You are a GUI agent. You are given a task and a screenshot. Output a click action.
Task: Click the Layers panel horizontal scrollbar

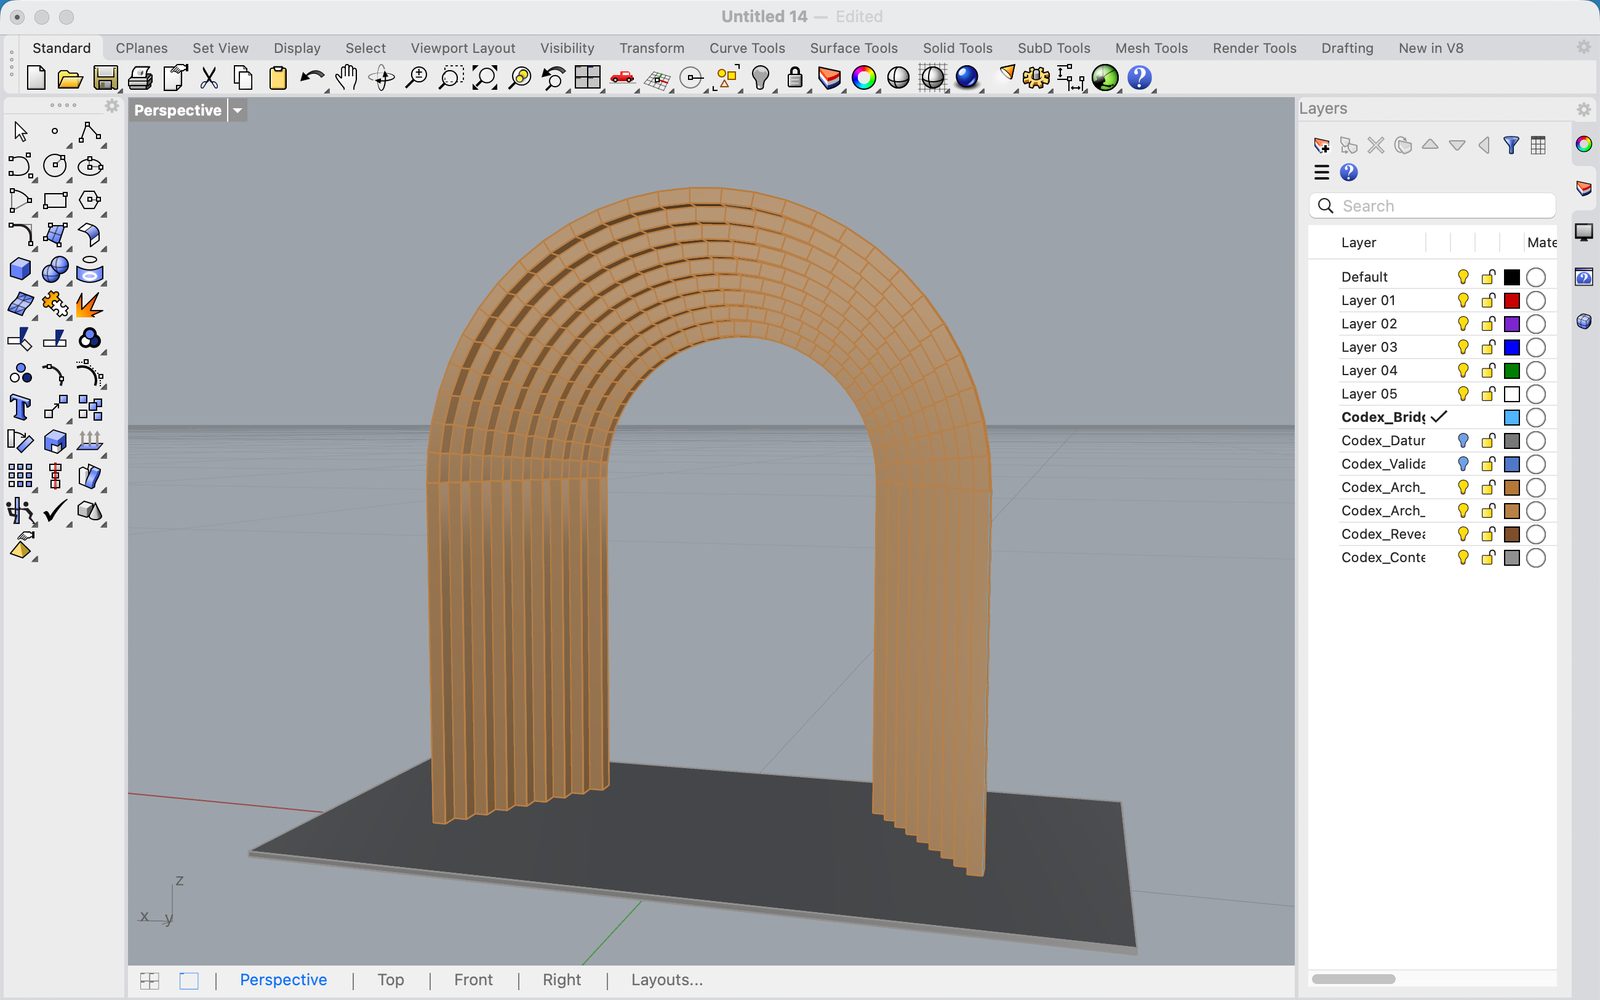point(1353,979)
